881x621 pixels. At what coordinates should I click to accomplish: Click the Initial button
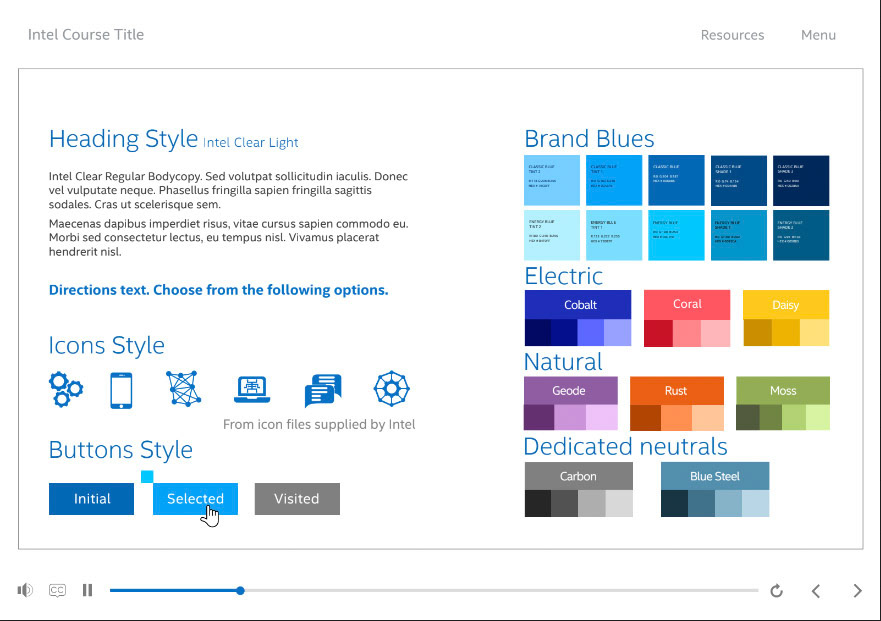point(92,498)
